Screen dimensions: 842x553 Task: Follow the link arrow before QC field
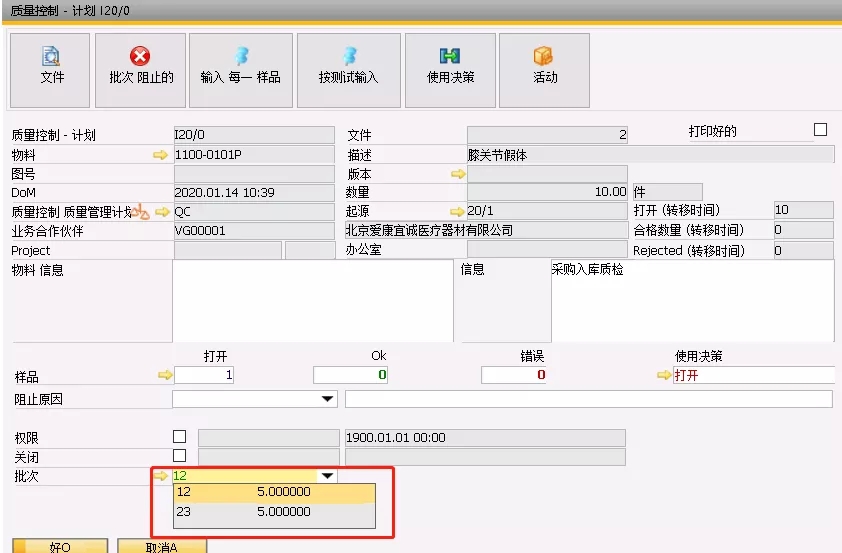coord(162,212)
